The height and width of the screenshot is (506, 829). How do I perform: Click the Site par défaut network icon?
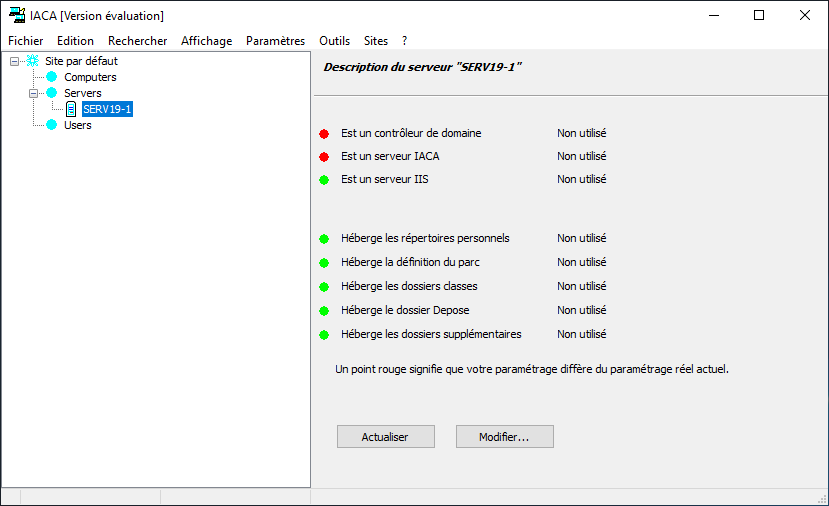pyautogui.click(x=33, y=61)
